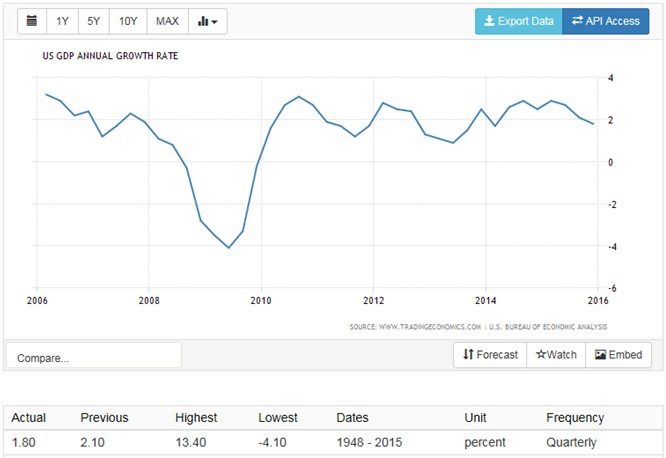Click the Frequency value Quarterly
Image resolution: width=666 pixels, height=458 pixels.
pyautogui.click(x=571, y=443)
